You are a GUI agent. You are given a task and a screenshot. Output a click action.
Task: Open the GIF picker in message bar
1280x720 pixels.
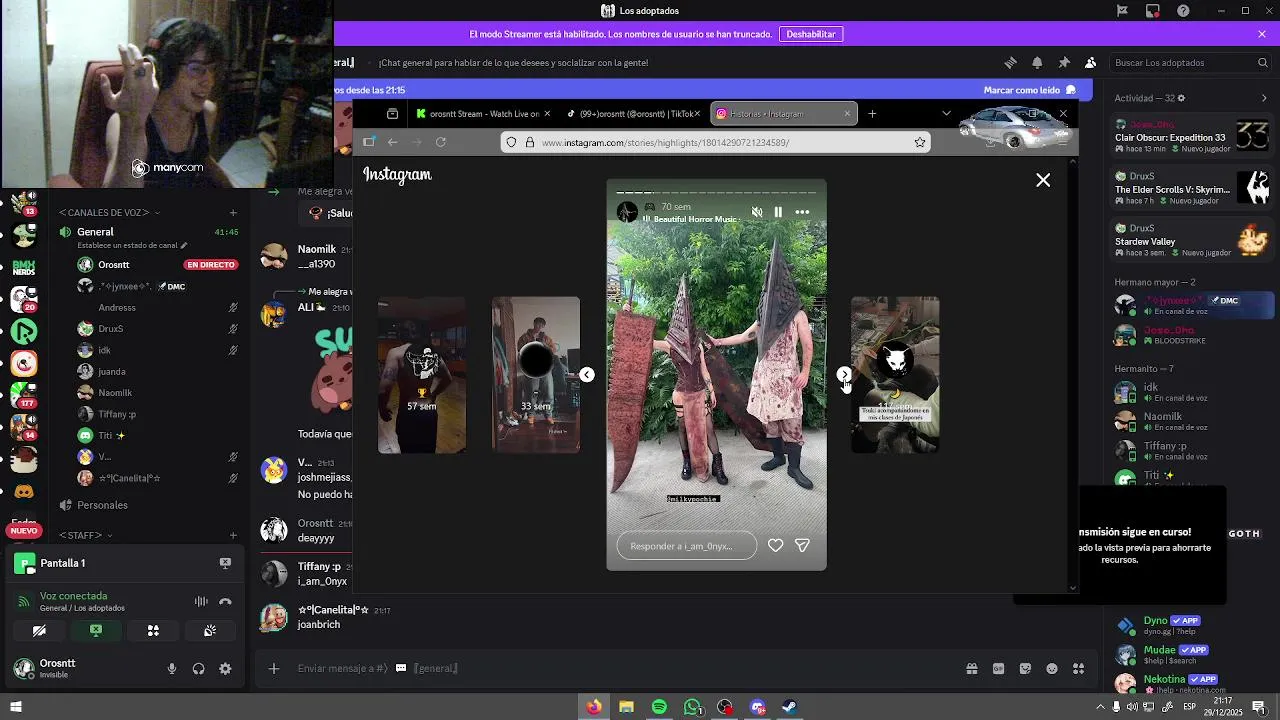click(x=998, y=669)
